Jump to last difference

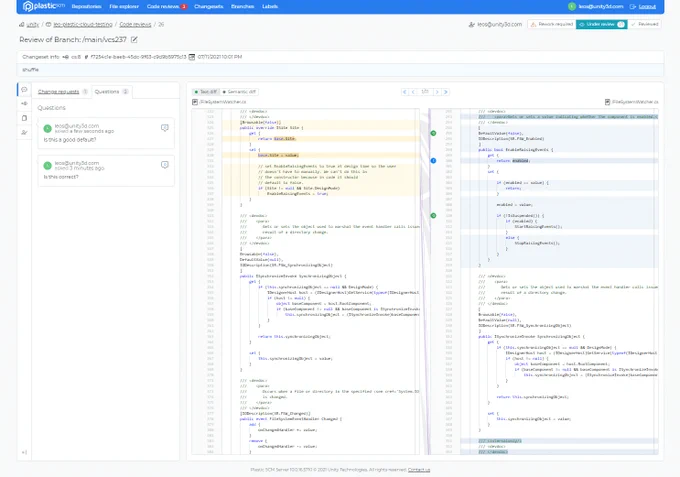[x=445, y=92]
